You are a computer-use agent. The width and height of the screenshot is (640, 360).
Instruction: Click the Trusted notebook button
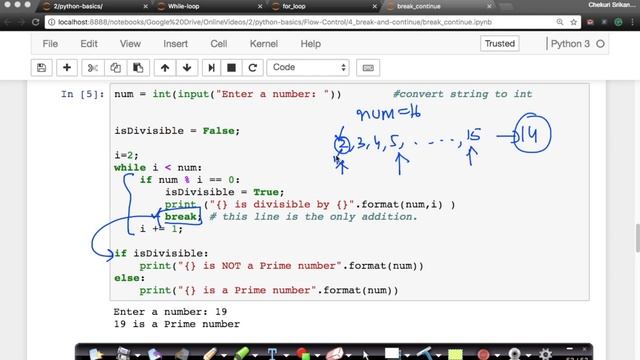point(500,43)
